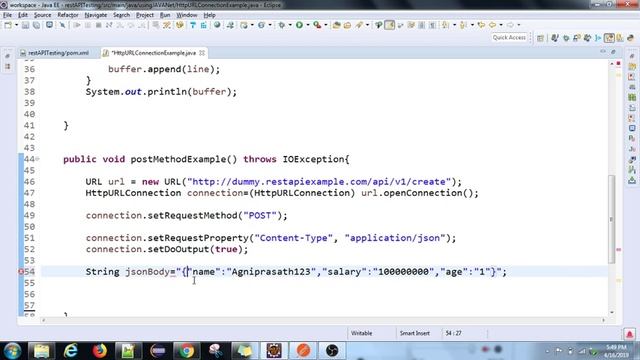The width and height of the screenshot is (640, 360).
Task: Open Next Annotation dropdown arrow
Action: point(454,25)
